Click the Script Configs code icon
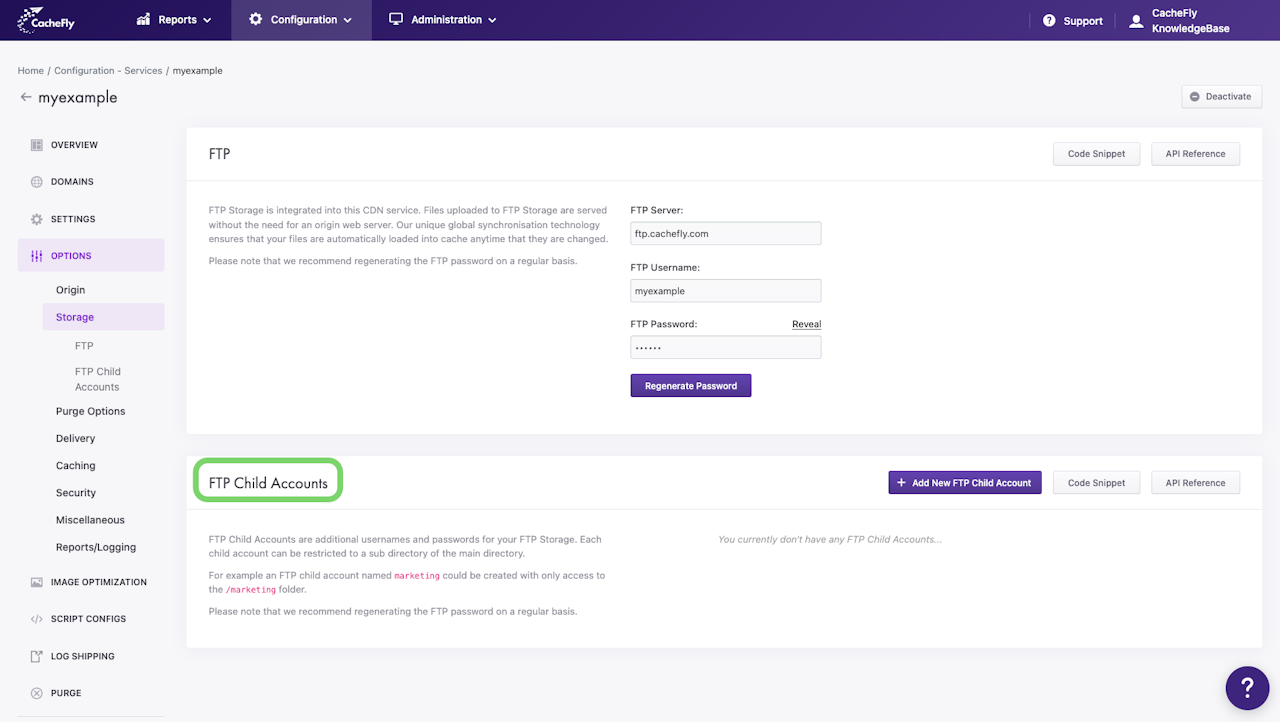 pos(37,619)
